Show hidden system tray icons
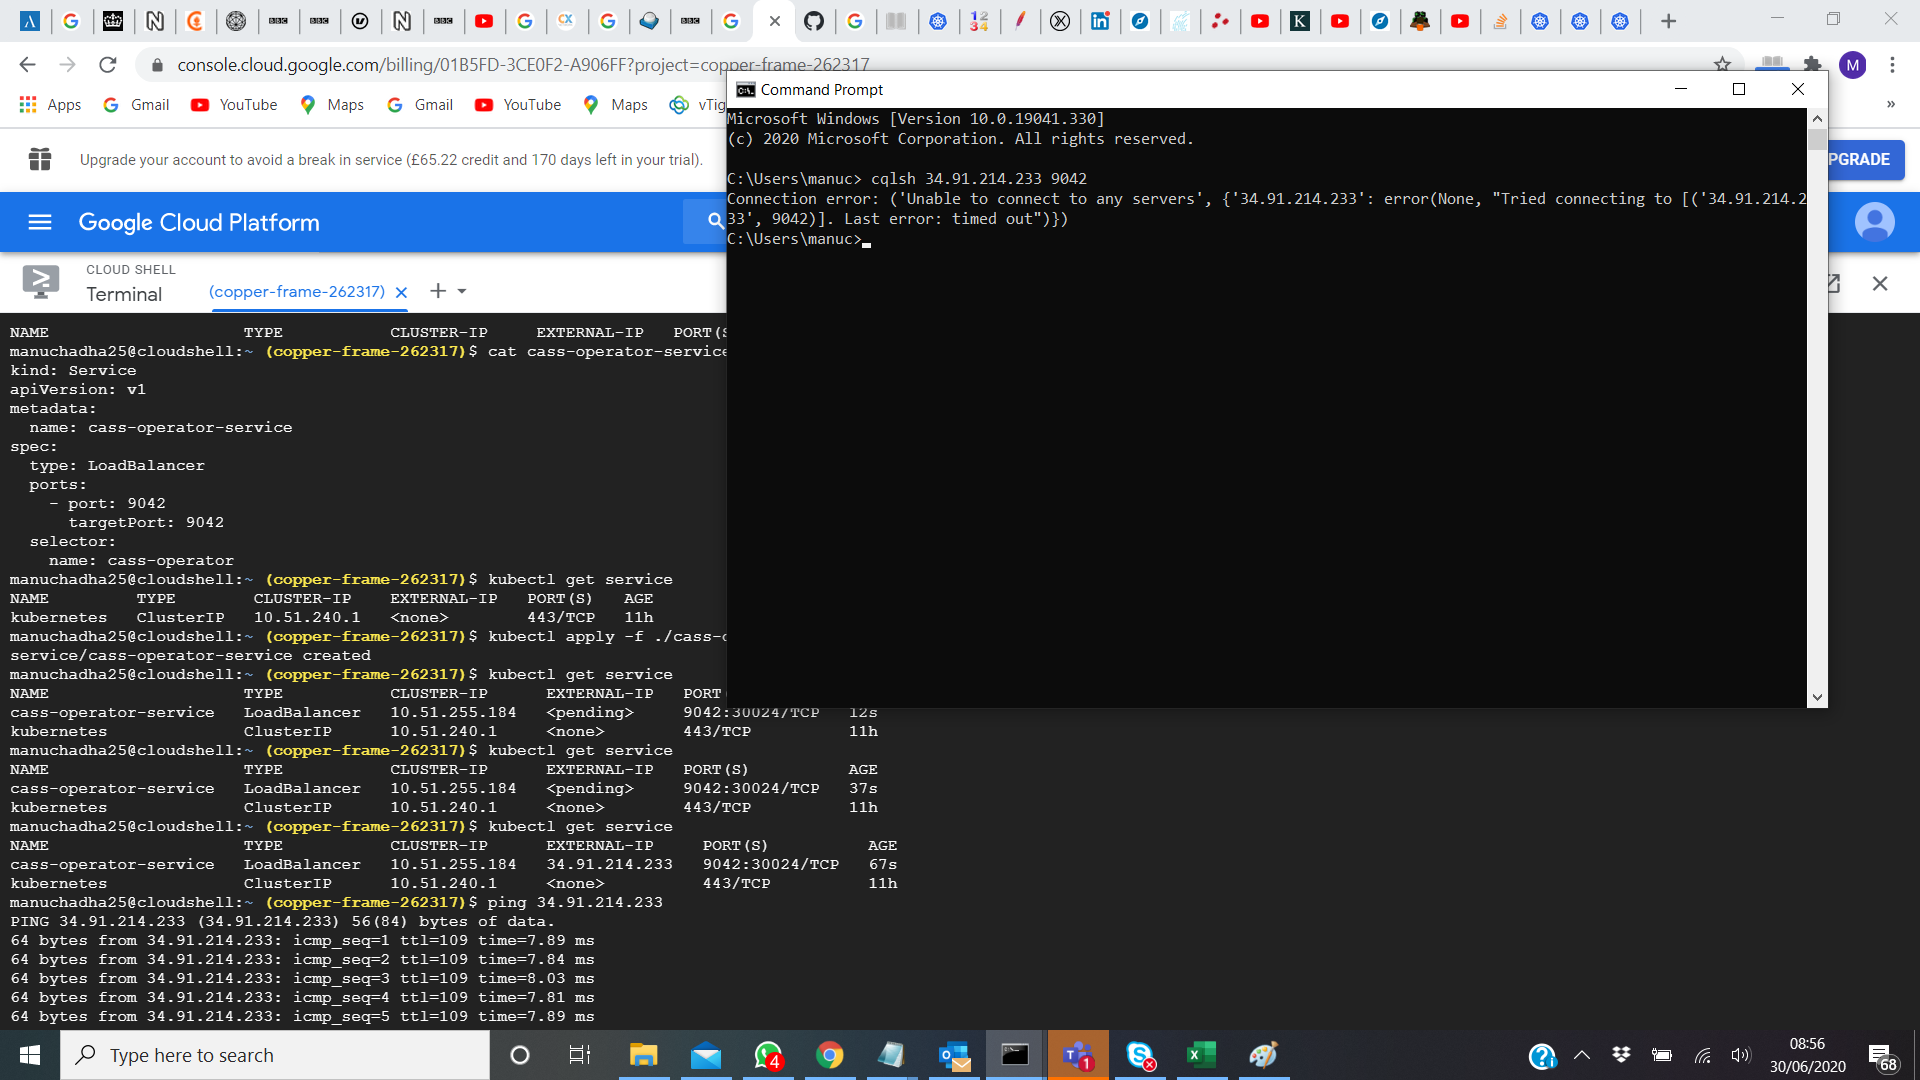The image size is (1920, 1080). 1582,1055
